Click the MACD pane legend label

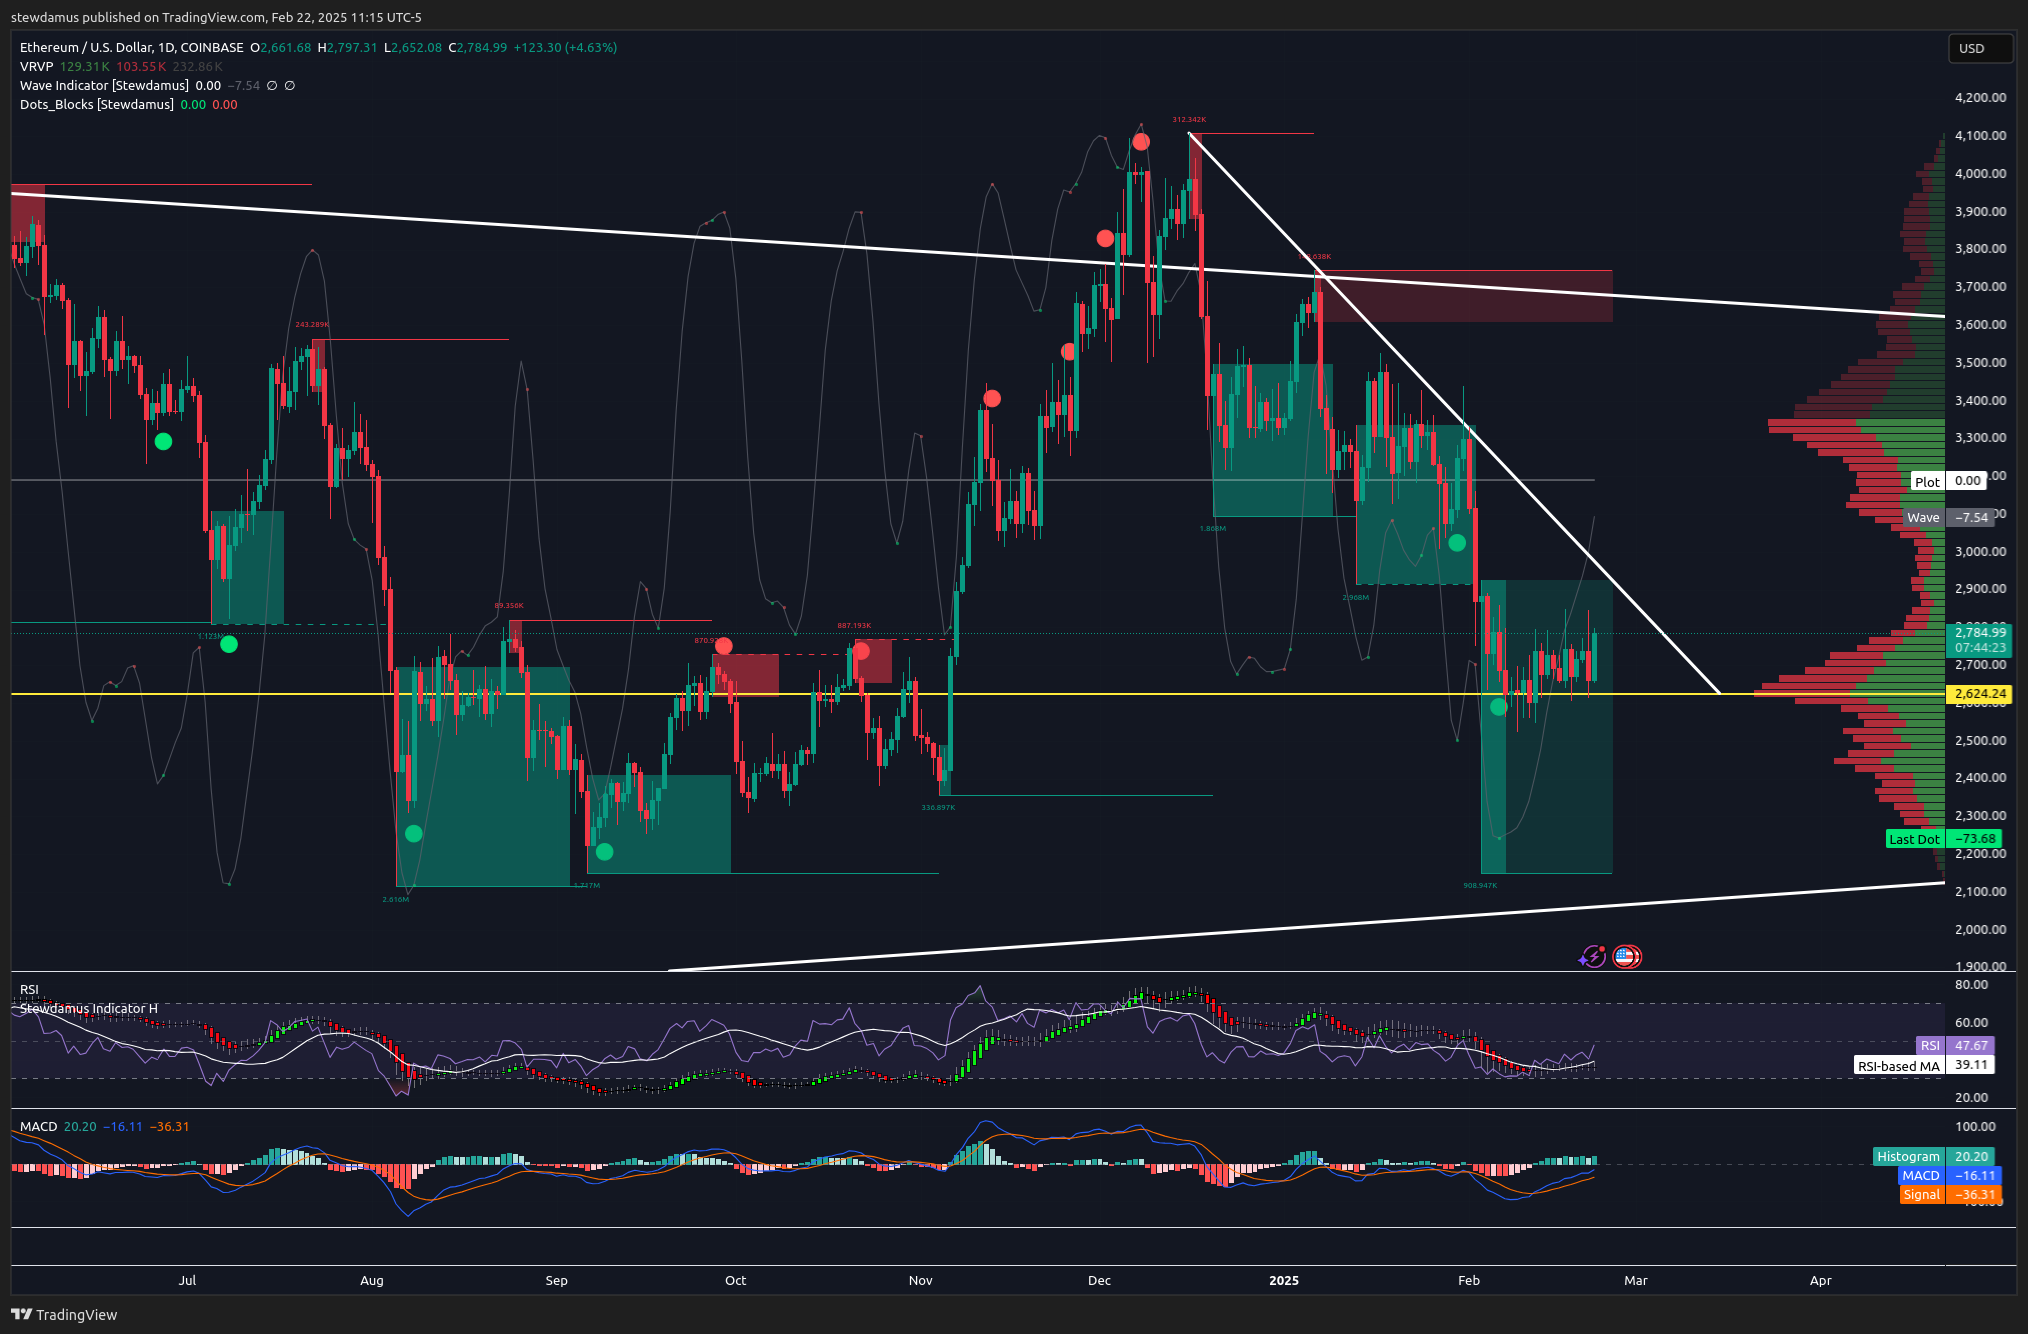[39, 1126]
